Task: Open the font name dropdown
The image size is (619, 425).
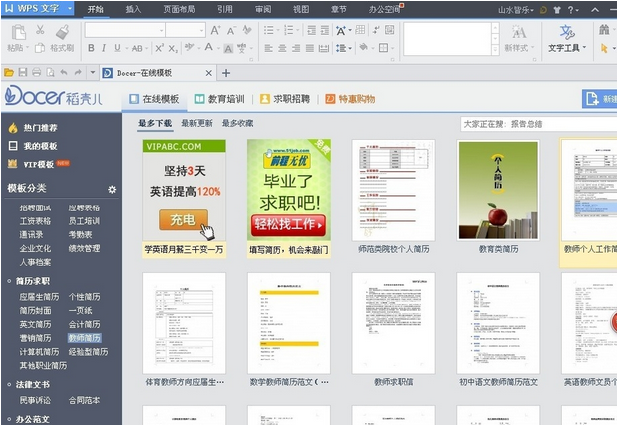Action: point(161,30)
